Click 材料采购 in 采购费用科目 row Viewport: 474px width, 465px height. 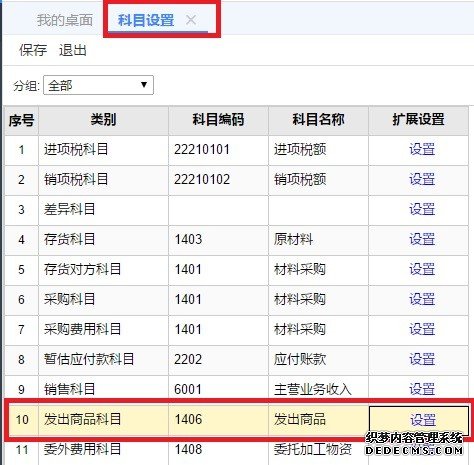click(318, 330)
